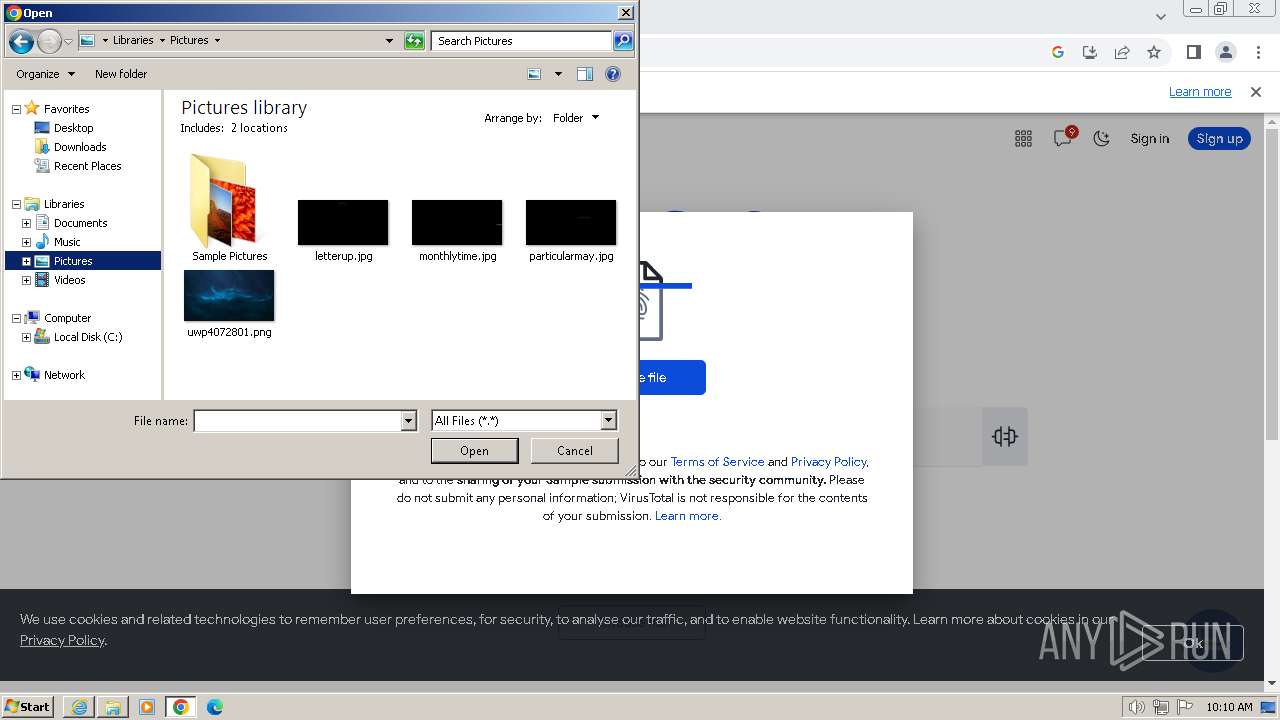The width and height of the screenshot is (1280, 720).
Task: Open Desktop in Favorites
Action: (x=73, y=128)
